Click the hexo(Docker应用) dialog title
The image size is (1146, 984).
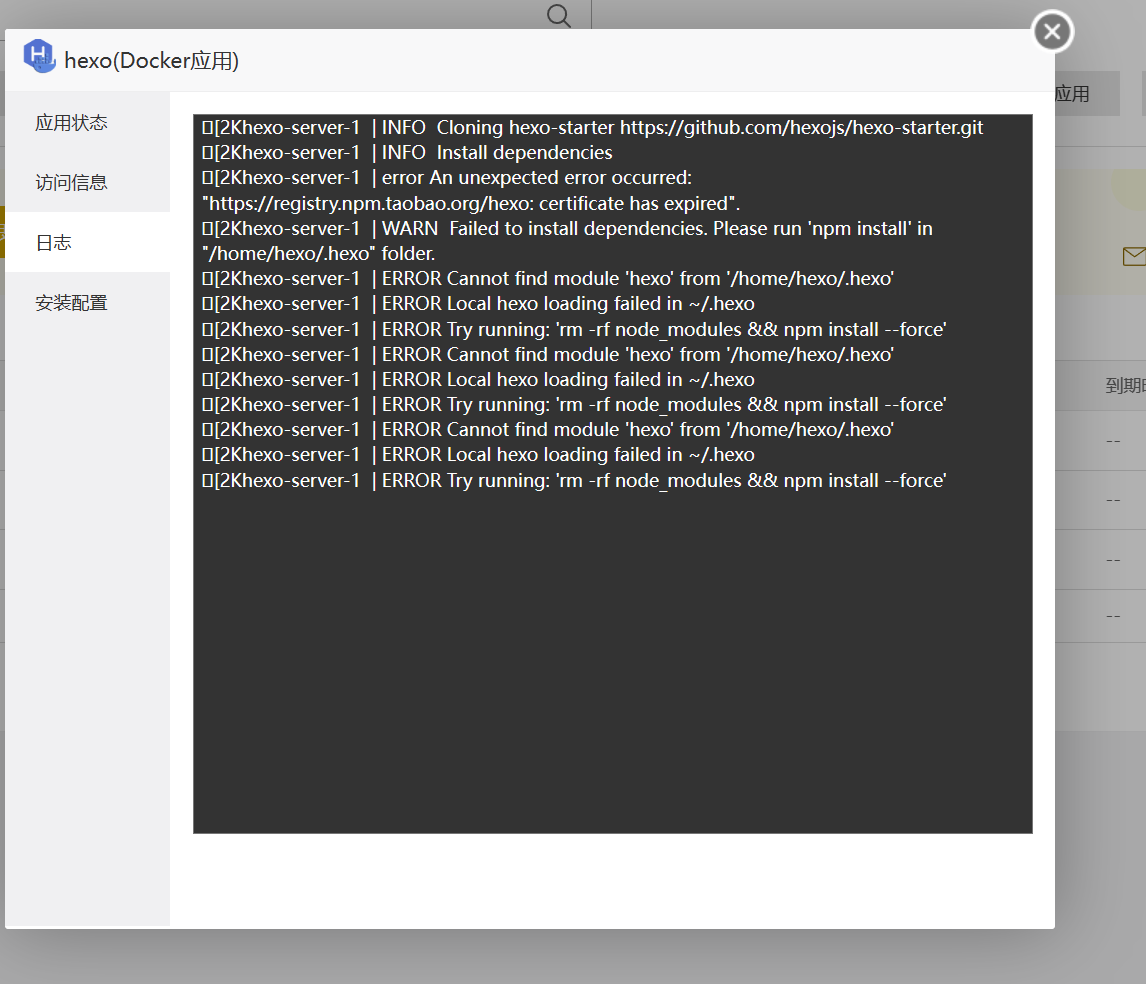pos(151,60)
